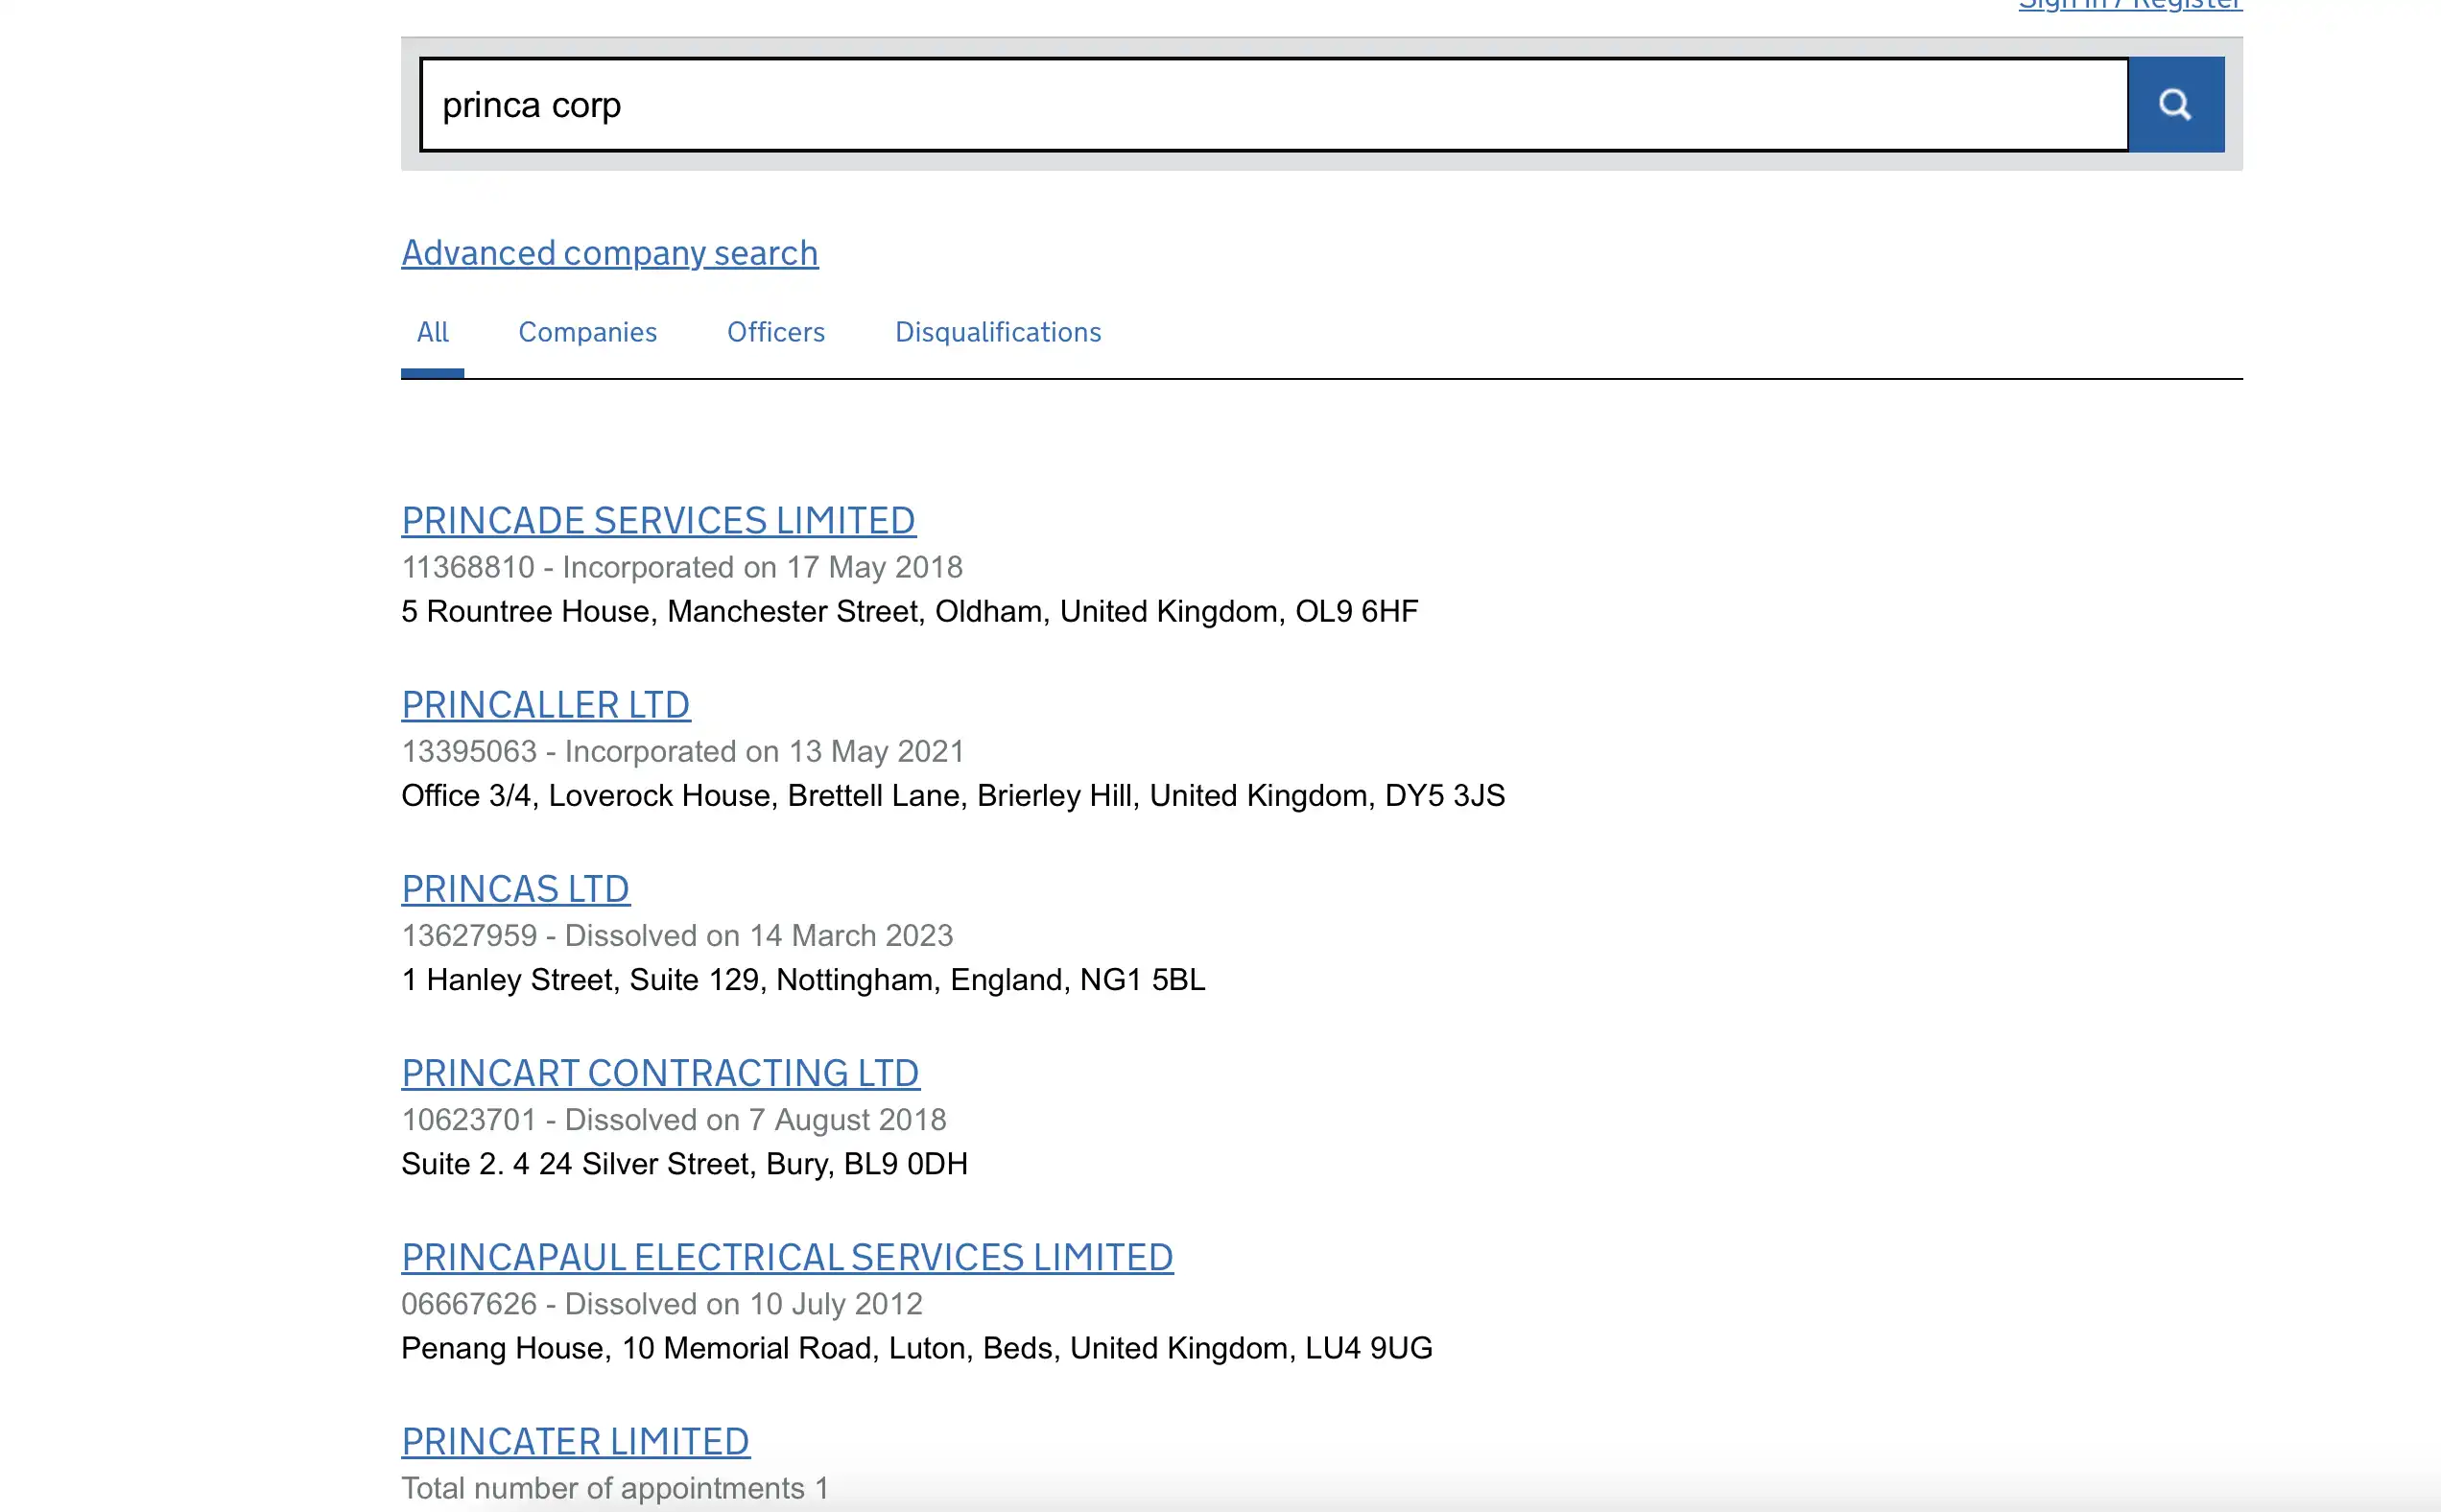
Task: Switch to the Companies tab
Action: tap(588, 332)
